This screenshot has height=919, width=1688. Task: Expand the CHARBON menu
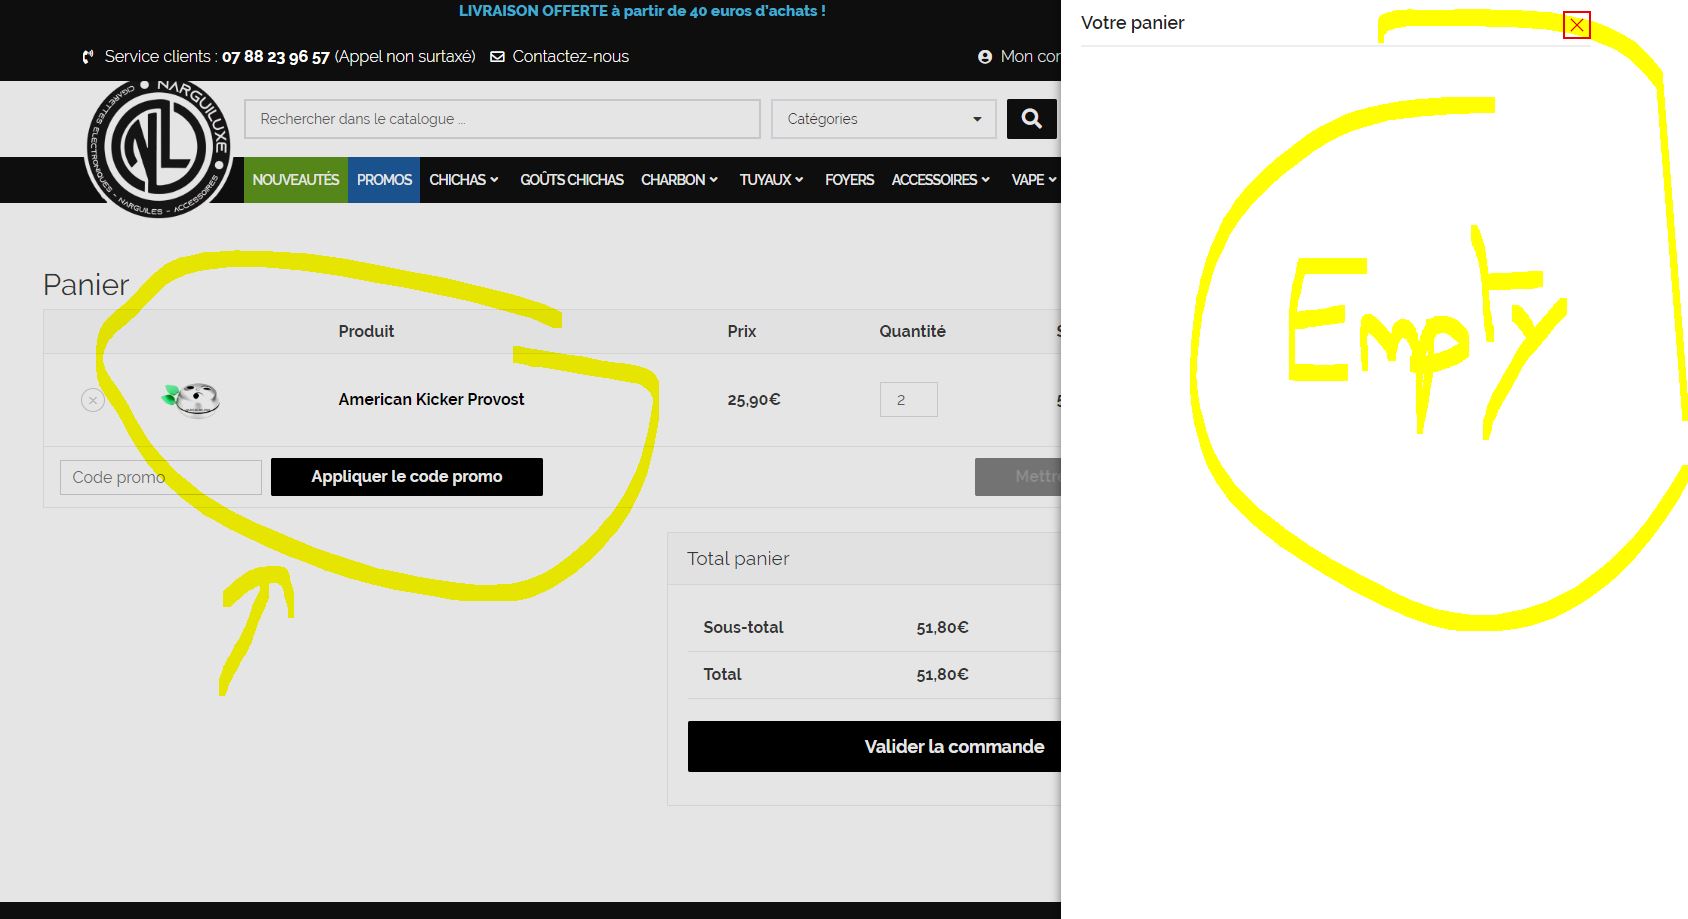click(679, 180)
